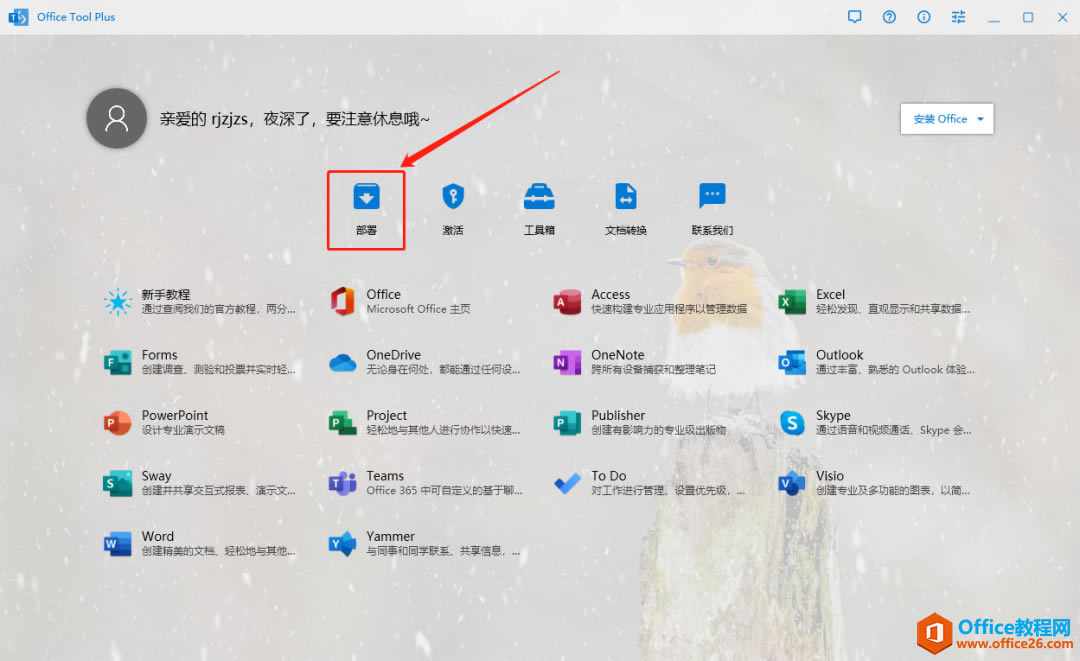
Task: Launch the OneDrive cloud icon
Action: pyautogui.click(x=342, y=362)
